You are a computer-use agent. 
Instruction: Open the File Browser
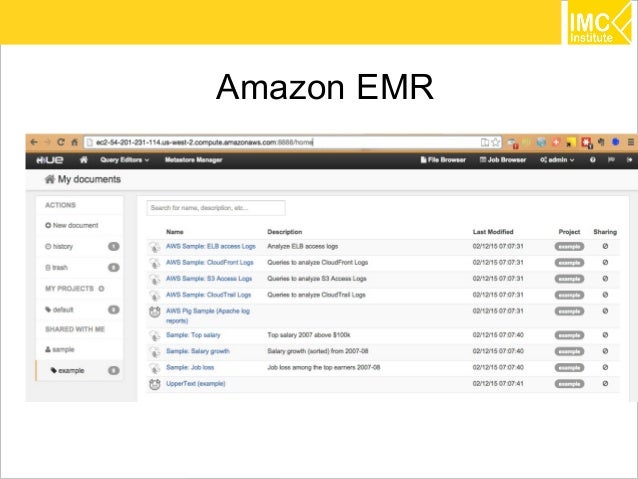tap(443, 160)
